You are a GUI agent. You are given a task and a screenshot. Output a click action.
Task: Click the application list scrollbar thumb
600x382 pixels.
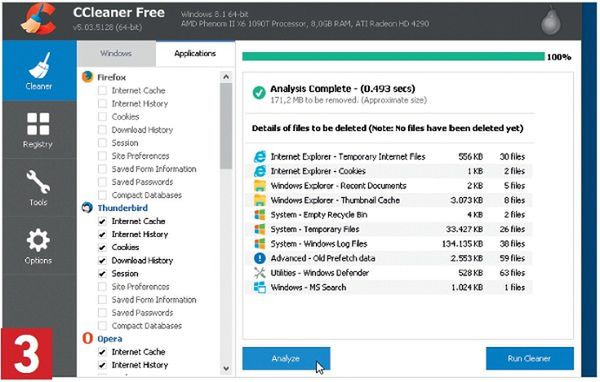[226, 126]
